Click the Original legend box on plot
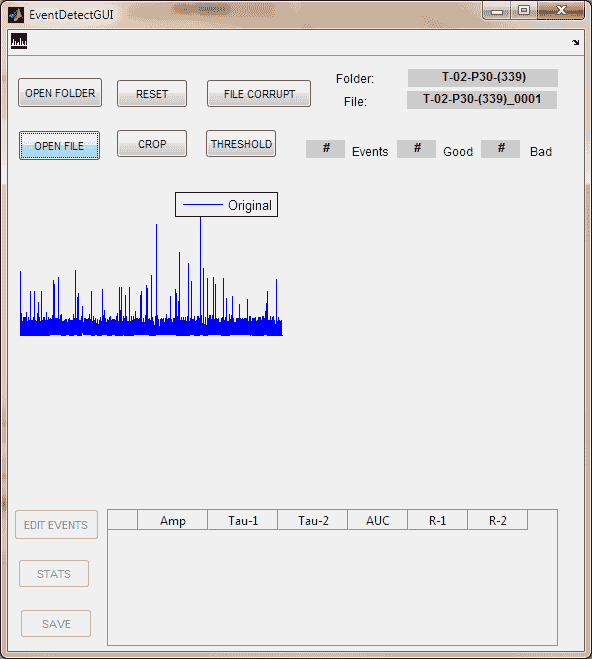This screenshot has width=592, height=659. 226,205
